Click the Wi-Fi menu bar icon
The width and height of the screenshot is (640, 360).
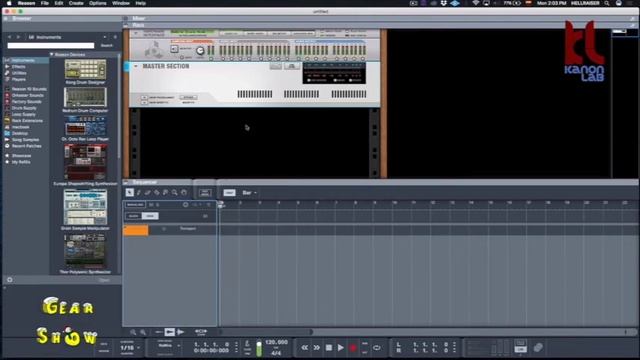tap(476, 3)
